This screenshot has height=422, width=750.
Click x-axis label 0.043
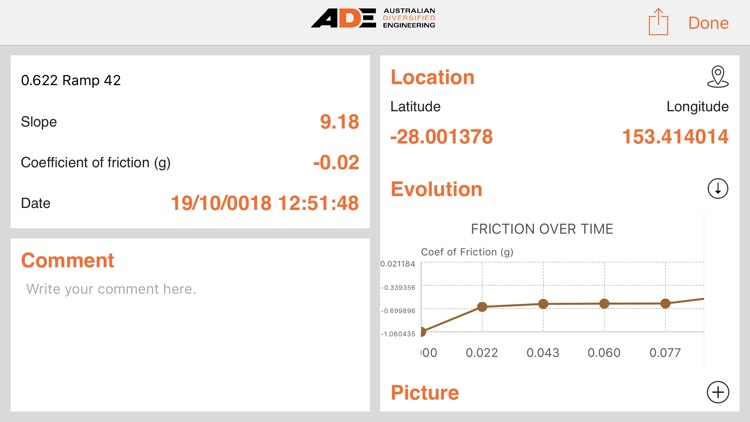point(543,353)
